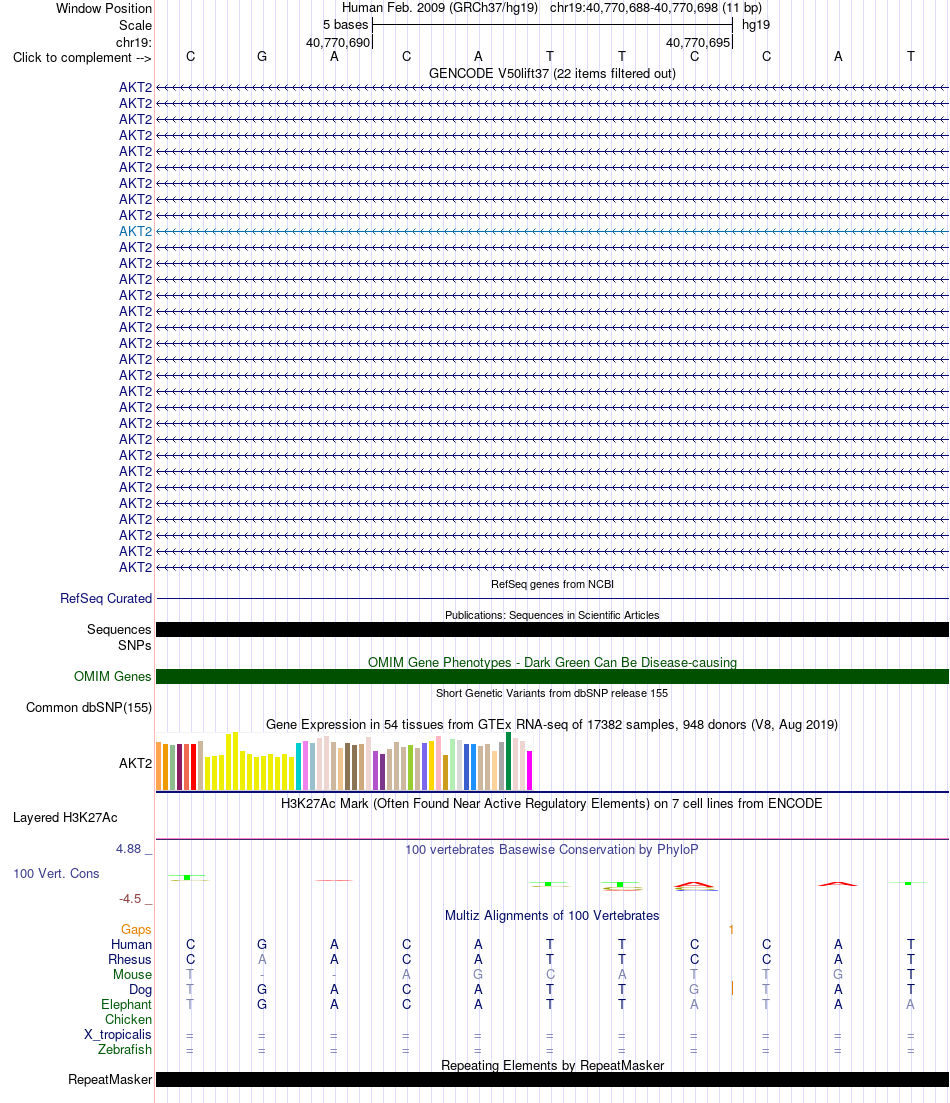The width and height of the screenshot is (950, 1103).
Task: Open the GENCODE V50lift37 track title
Action: (x=552, y=73)
